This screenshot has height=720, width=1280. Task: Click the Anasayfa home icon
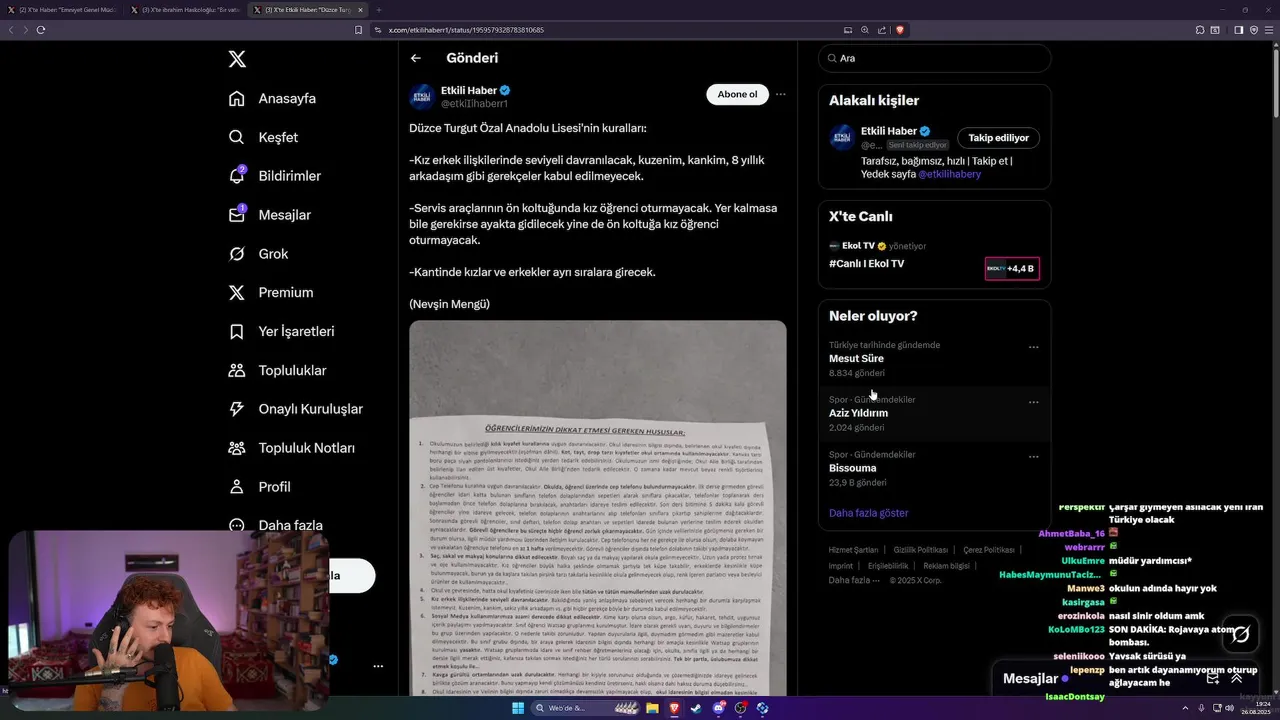click(x=237, y=98)
